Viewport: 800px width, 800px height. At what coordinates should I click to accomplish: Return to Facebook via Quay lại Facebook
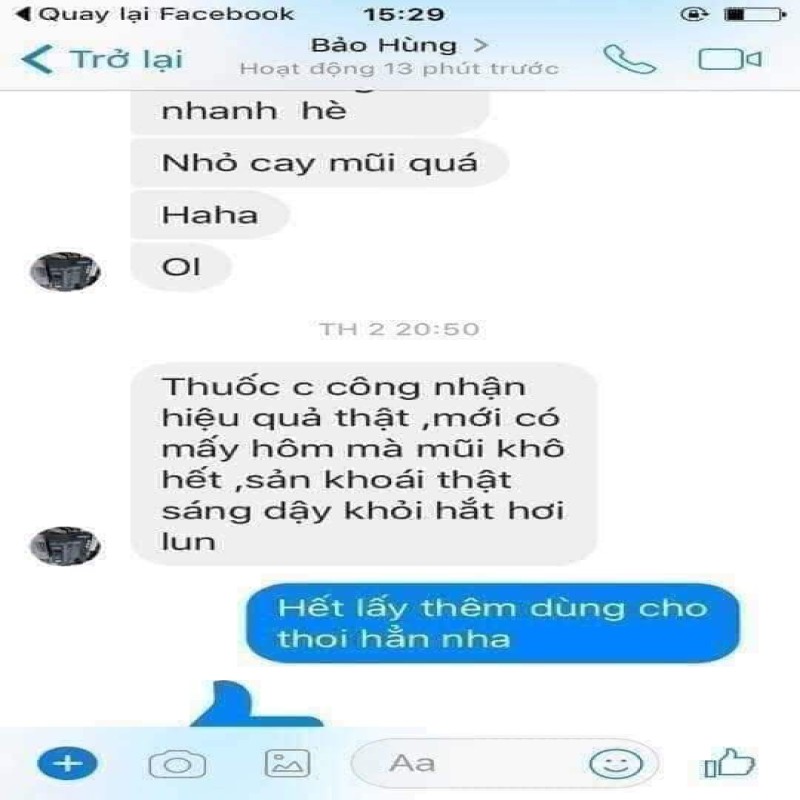tap(155, 14)
